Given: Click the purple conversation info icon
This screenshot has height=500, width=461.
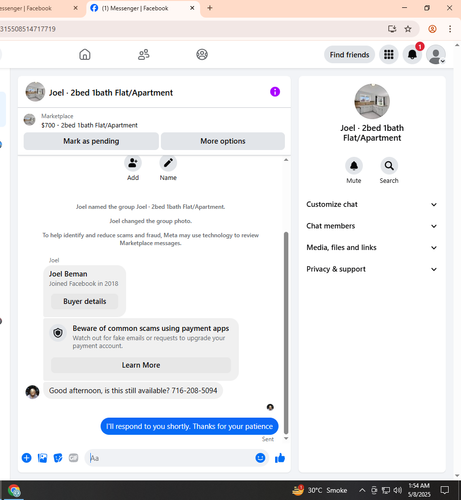Looking at the screenshot, I should (x=275, y=92).
